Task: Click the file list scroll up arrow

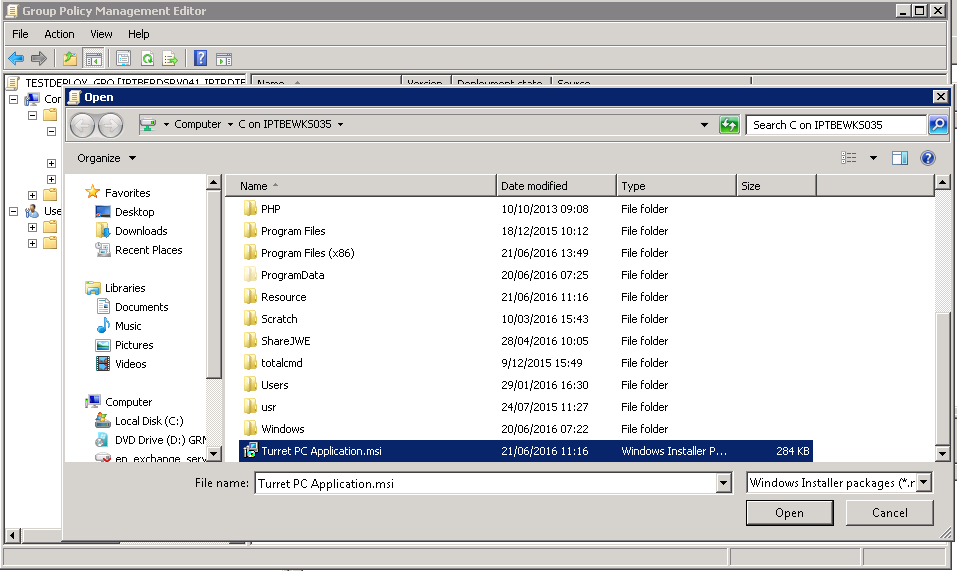Action: [x=942, y=182]
